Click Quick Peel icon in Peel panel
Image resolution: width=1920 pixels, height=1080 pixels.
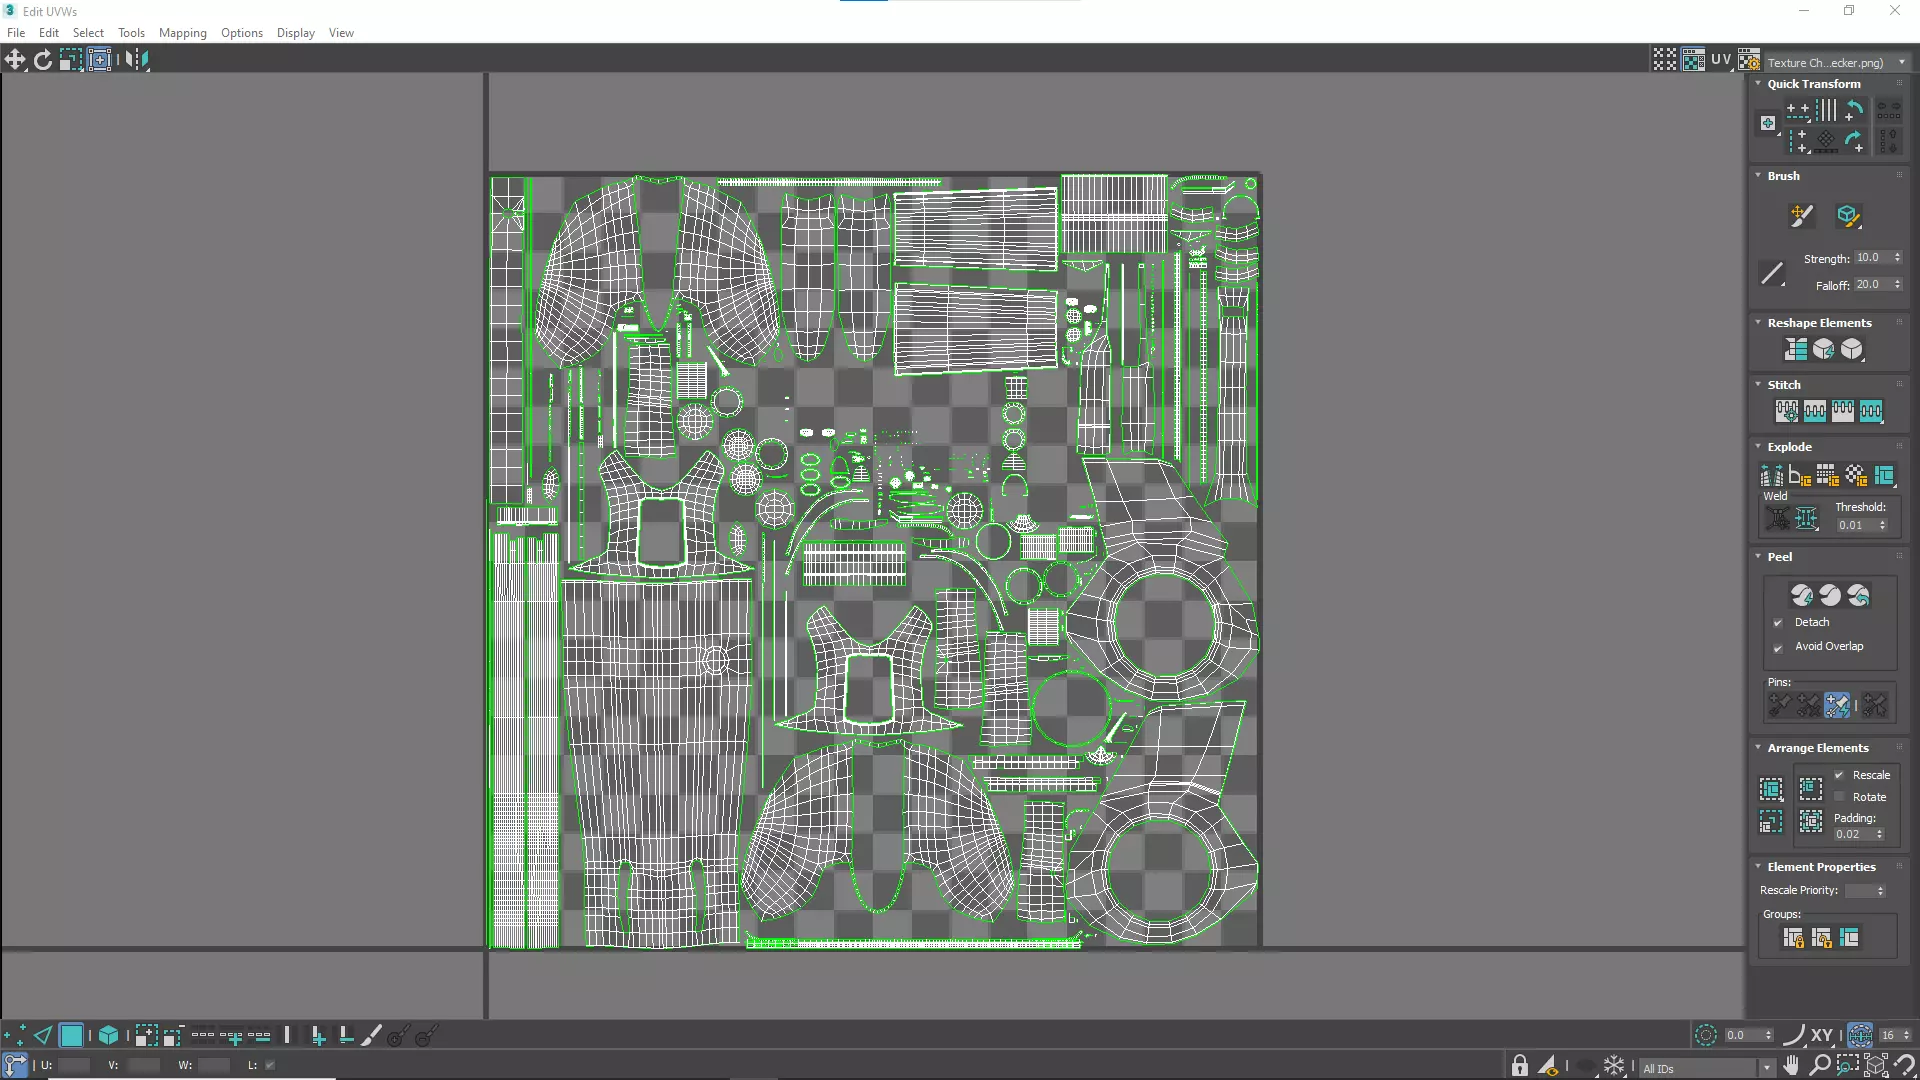pyautogui.click(x=1801, y=596)
